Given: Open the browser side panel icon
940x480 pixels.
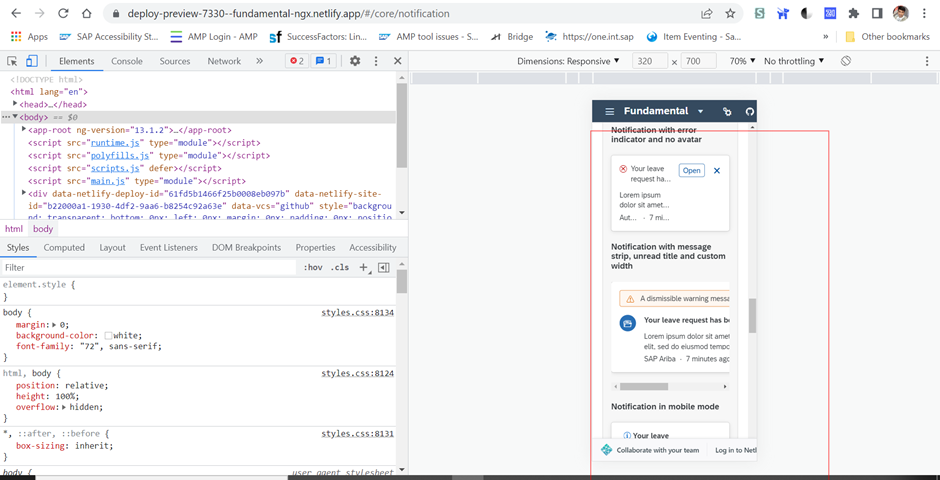Looking at the screenshot, I should 876,13.
